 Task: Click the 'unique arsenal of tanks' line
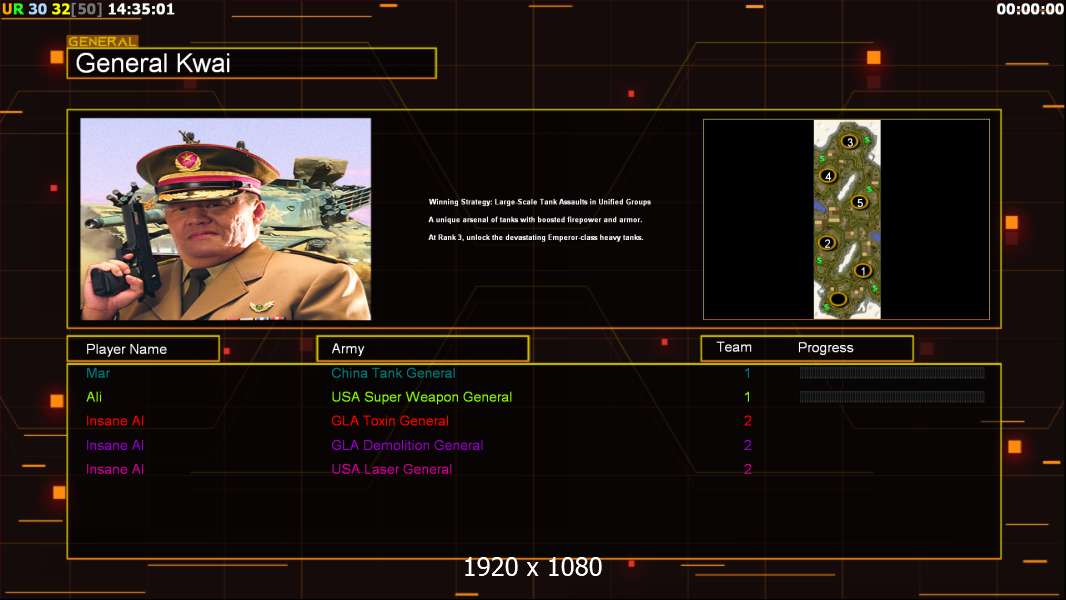click(x=535, y=219)
